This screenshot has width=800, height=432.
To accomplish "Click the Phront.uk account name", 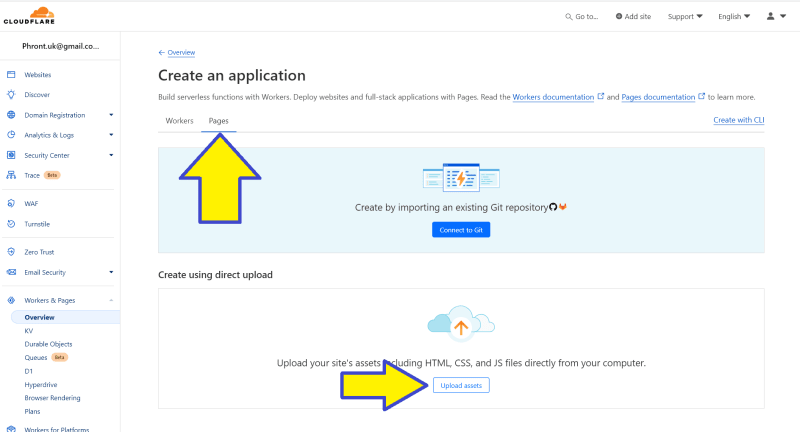I will pos(61,46).
